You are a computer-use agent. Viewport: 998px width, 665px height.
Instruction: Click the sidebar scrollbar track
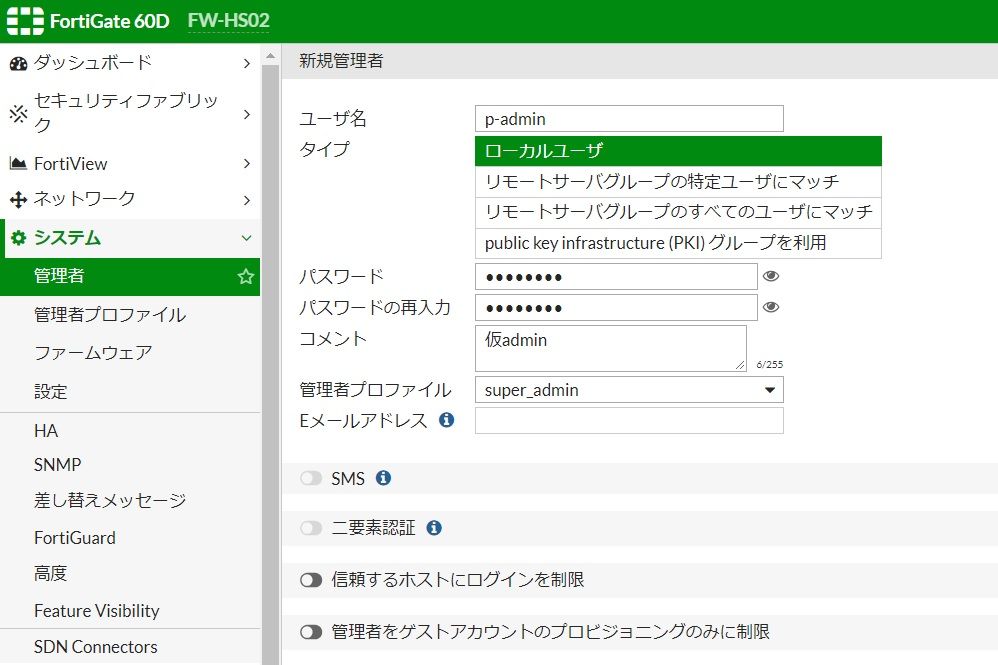[271, 363]
